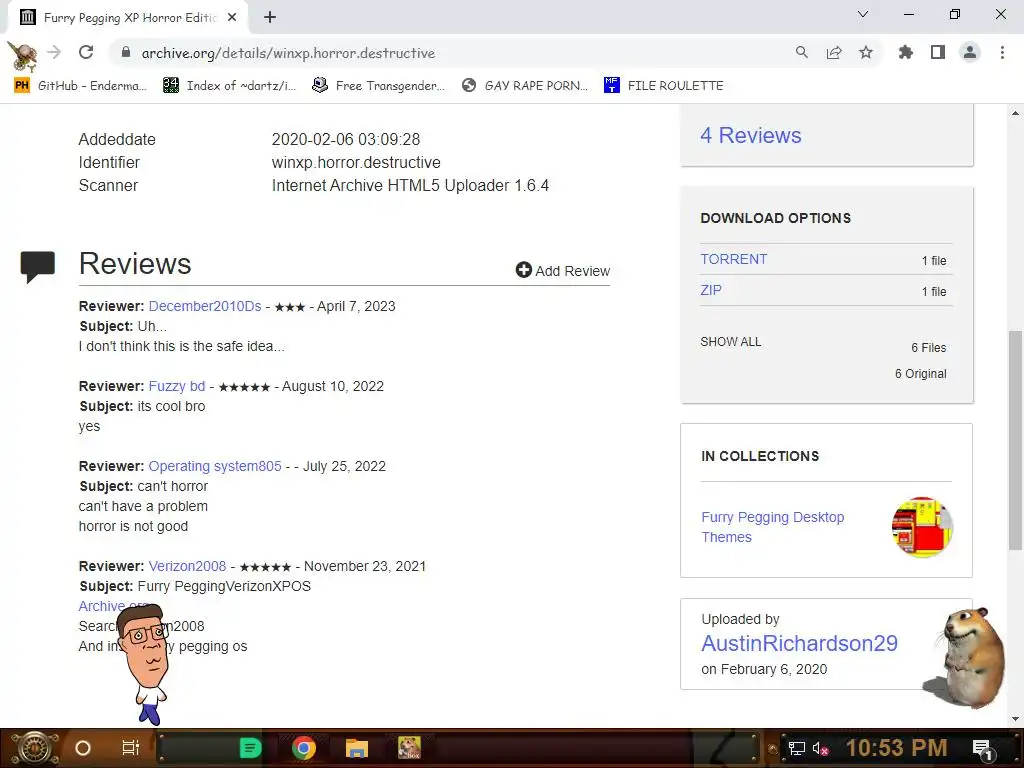Open the network tray icon
1024x768 pixels.
click(796, 748)
